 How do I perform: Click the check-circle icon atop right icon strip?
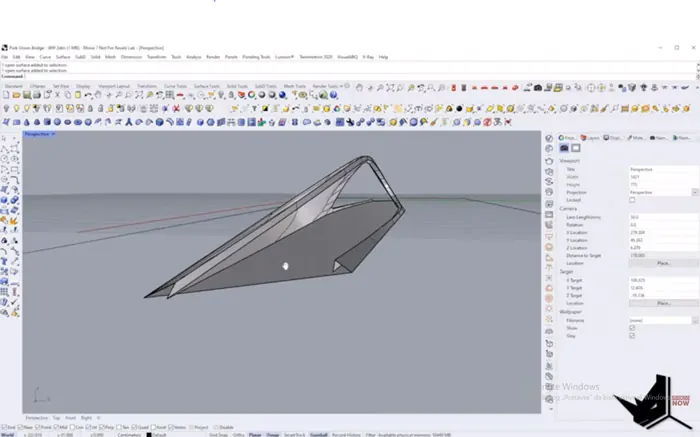(x=549, y=138)
